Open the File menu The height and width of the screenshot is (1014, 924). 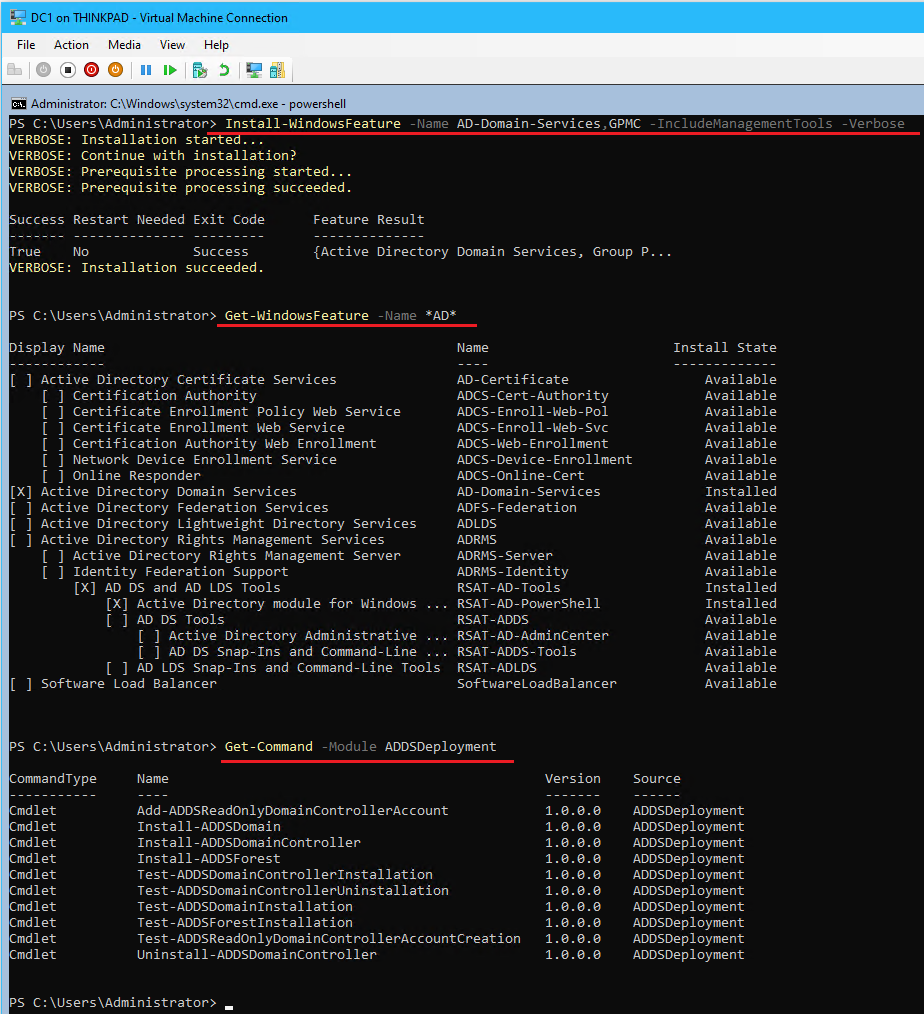click(x=26, y=45)
